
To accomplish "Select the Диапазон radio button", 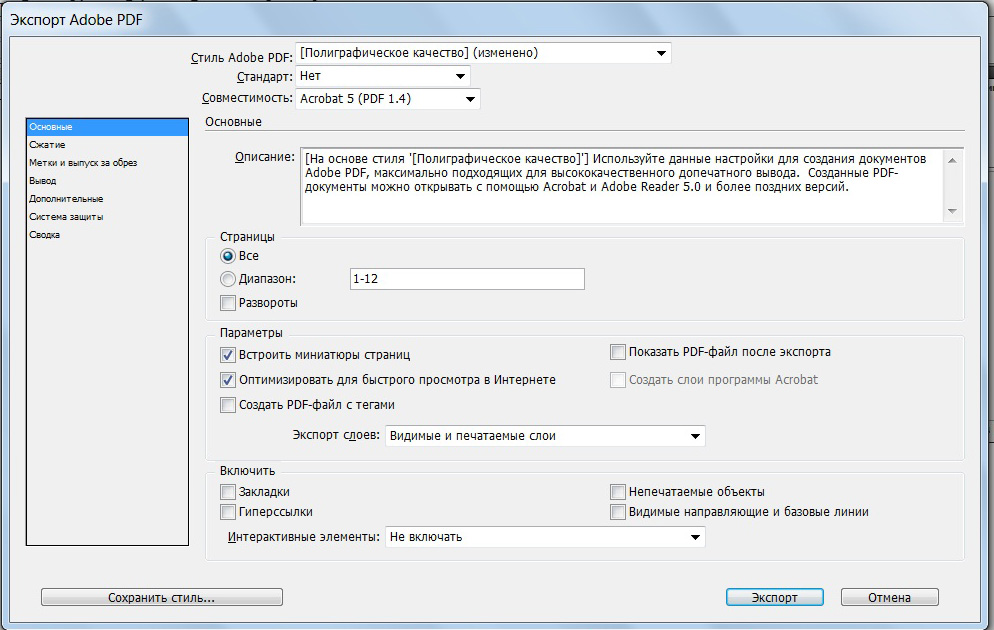I will click(x=228, y=279).
